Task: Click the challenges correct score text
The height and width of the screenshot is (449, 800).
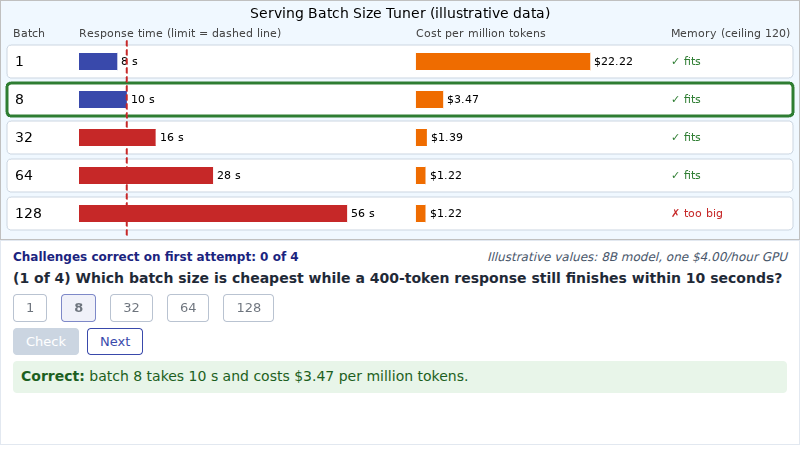Action: point(156,257)
